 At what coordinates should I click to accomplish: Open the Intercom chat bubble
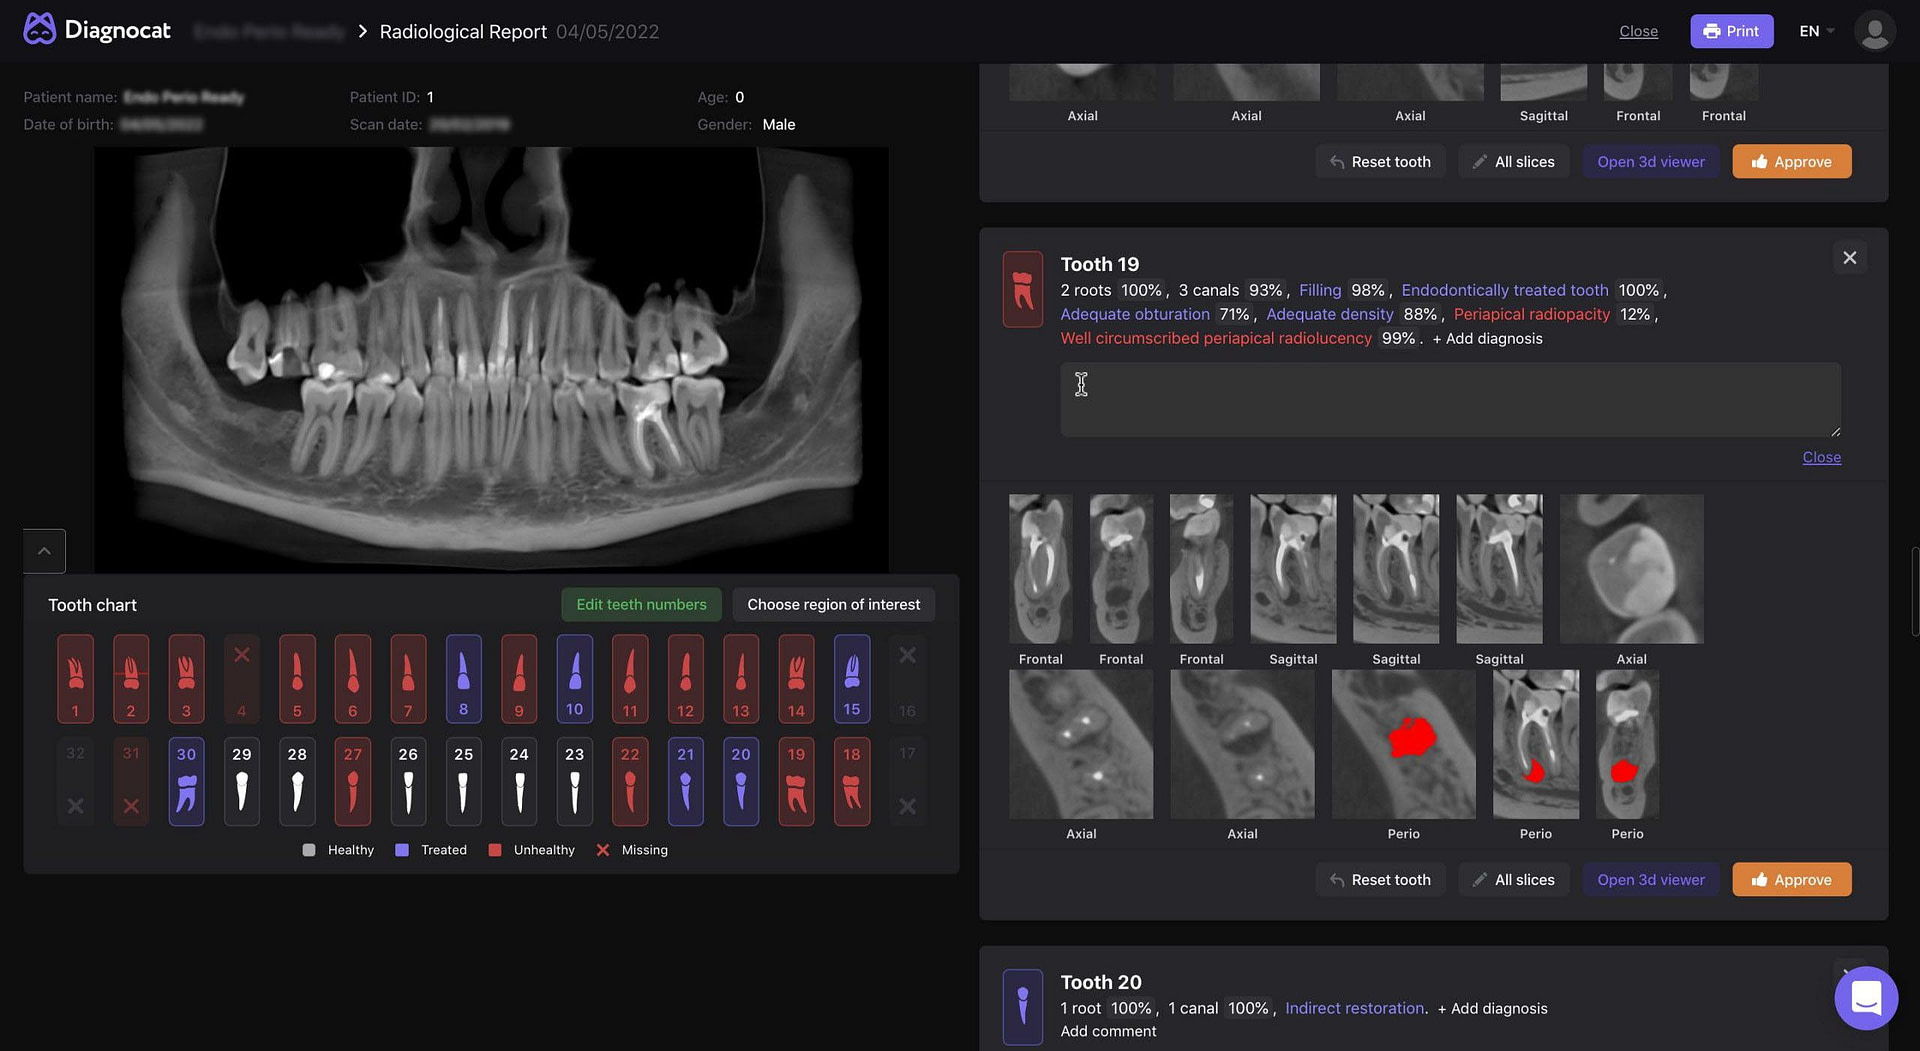[1866, 998]
